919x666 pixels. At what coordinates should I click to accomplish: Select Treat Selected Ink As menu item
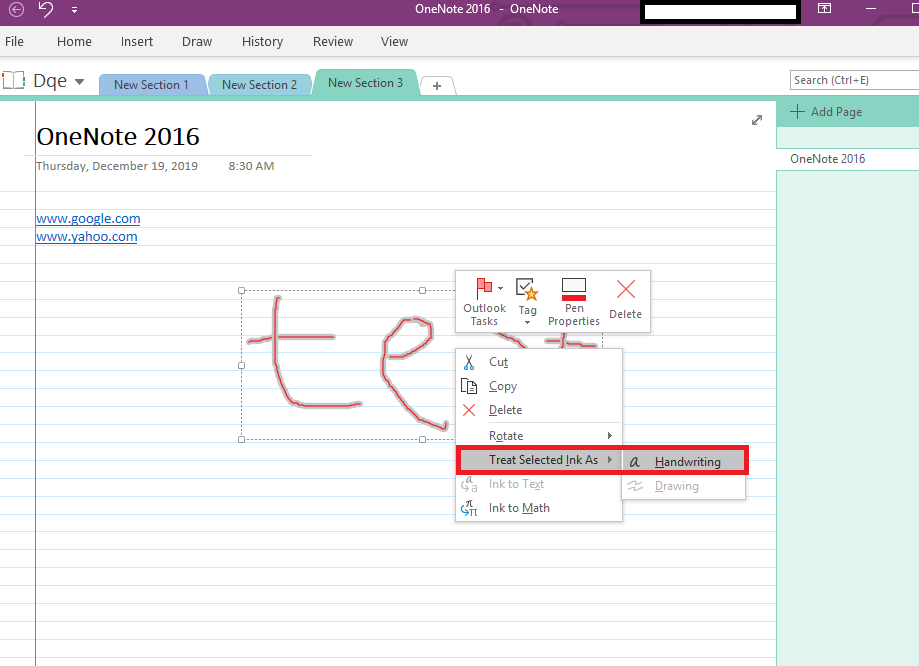[539, 460]
